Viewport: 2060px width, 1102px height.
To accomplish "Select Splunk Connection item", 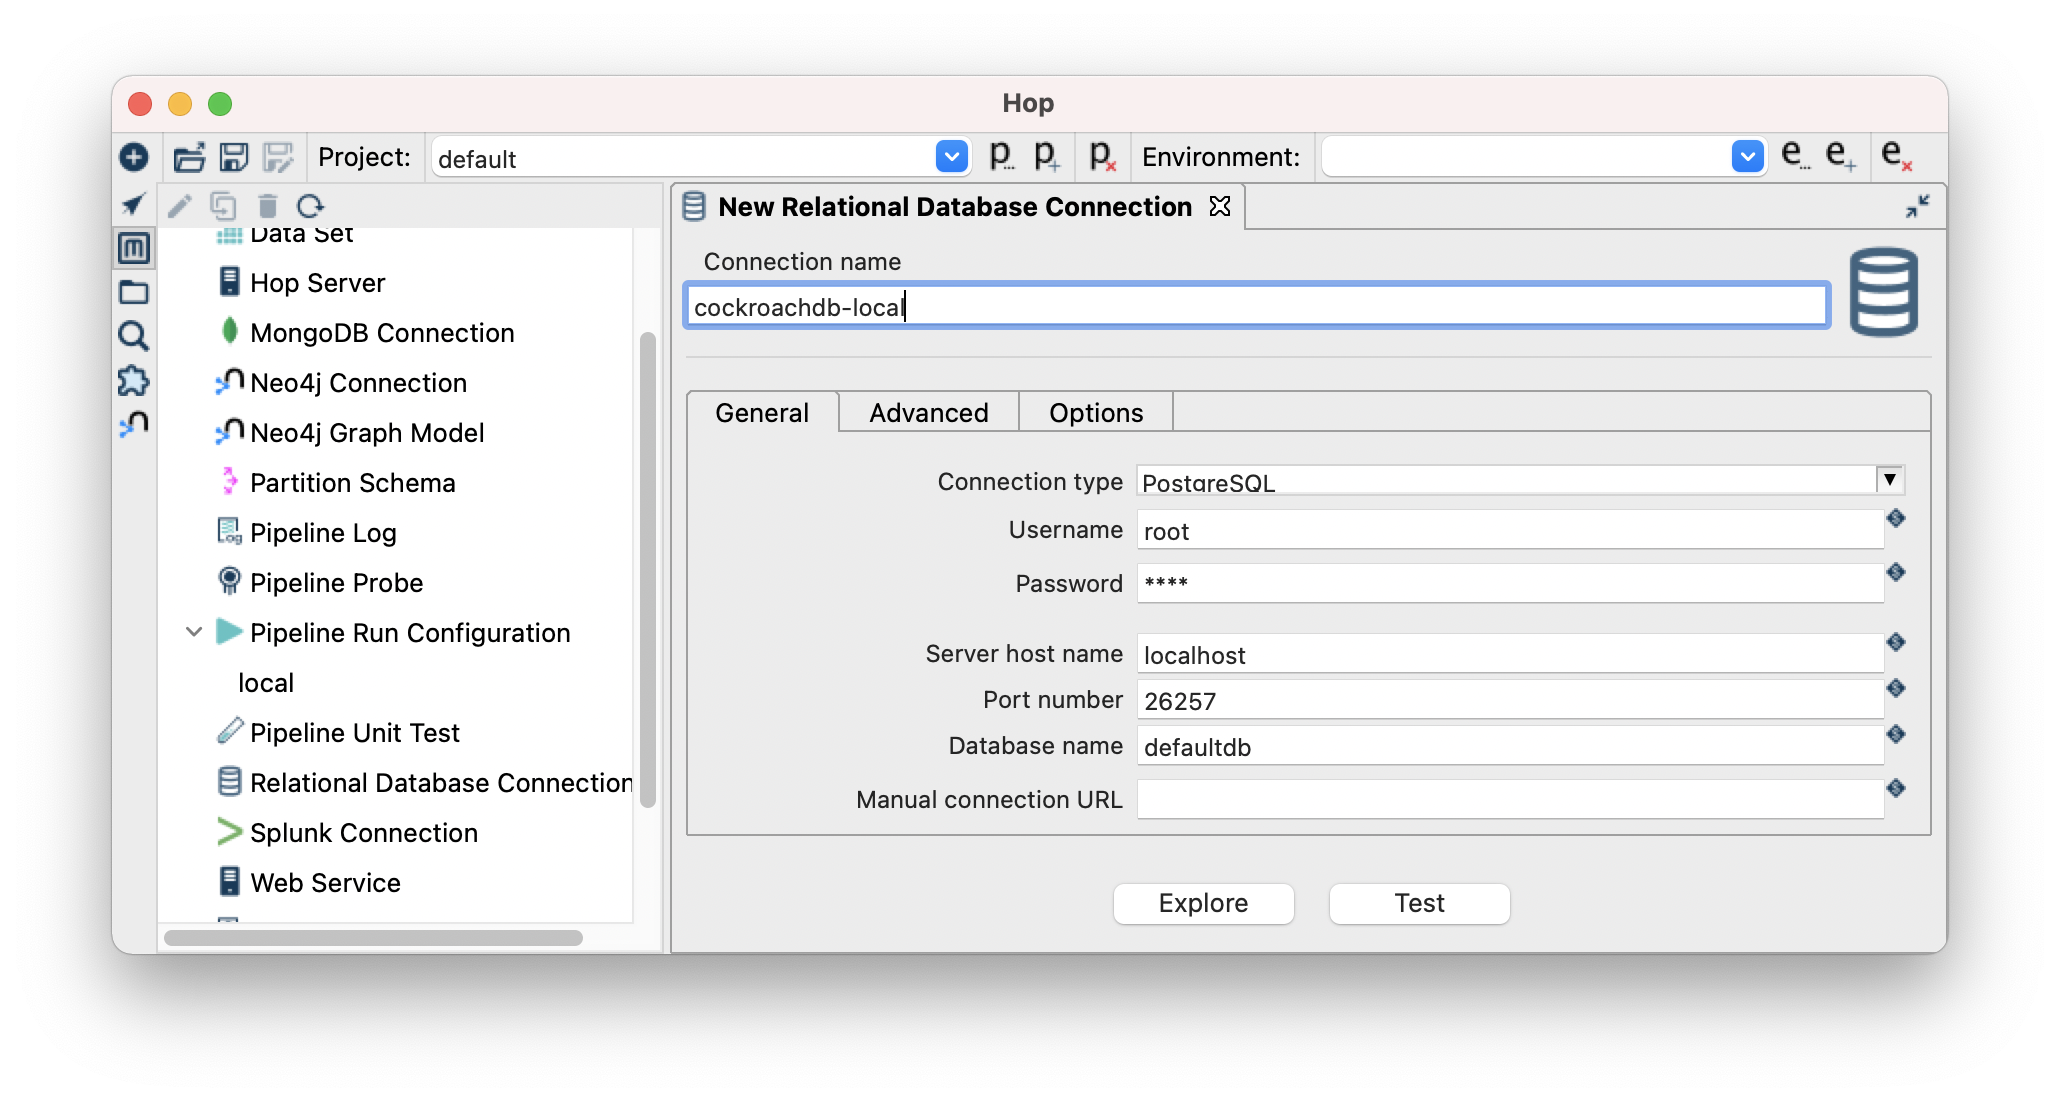I will pos(363,833).
